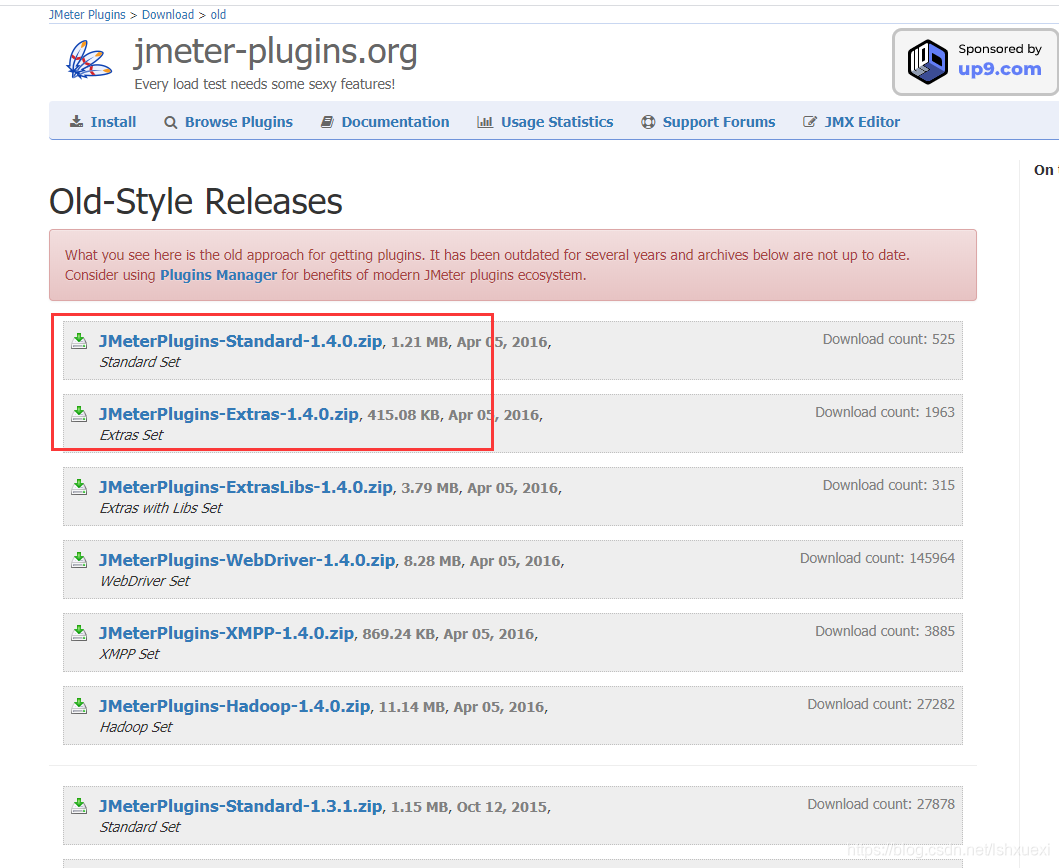Click the 'Download count: 27878' text
The image size is (1059, 868).
[881, 804]
